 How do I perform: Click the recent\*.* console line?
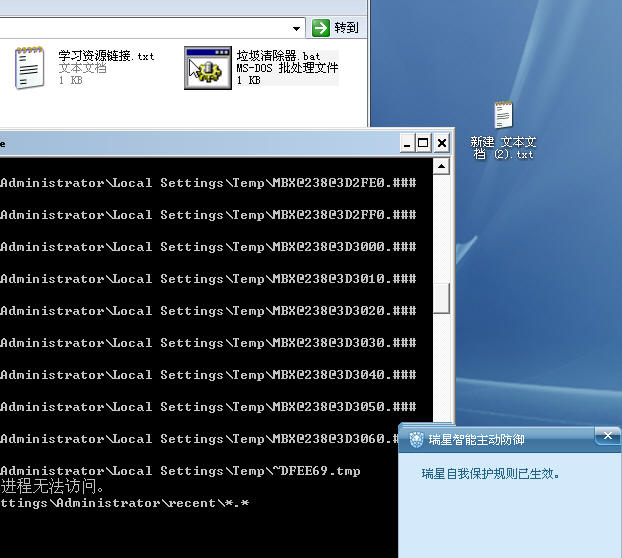[x=125, y=503]
